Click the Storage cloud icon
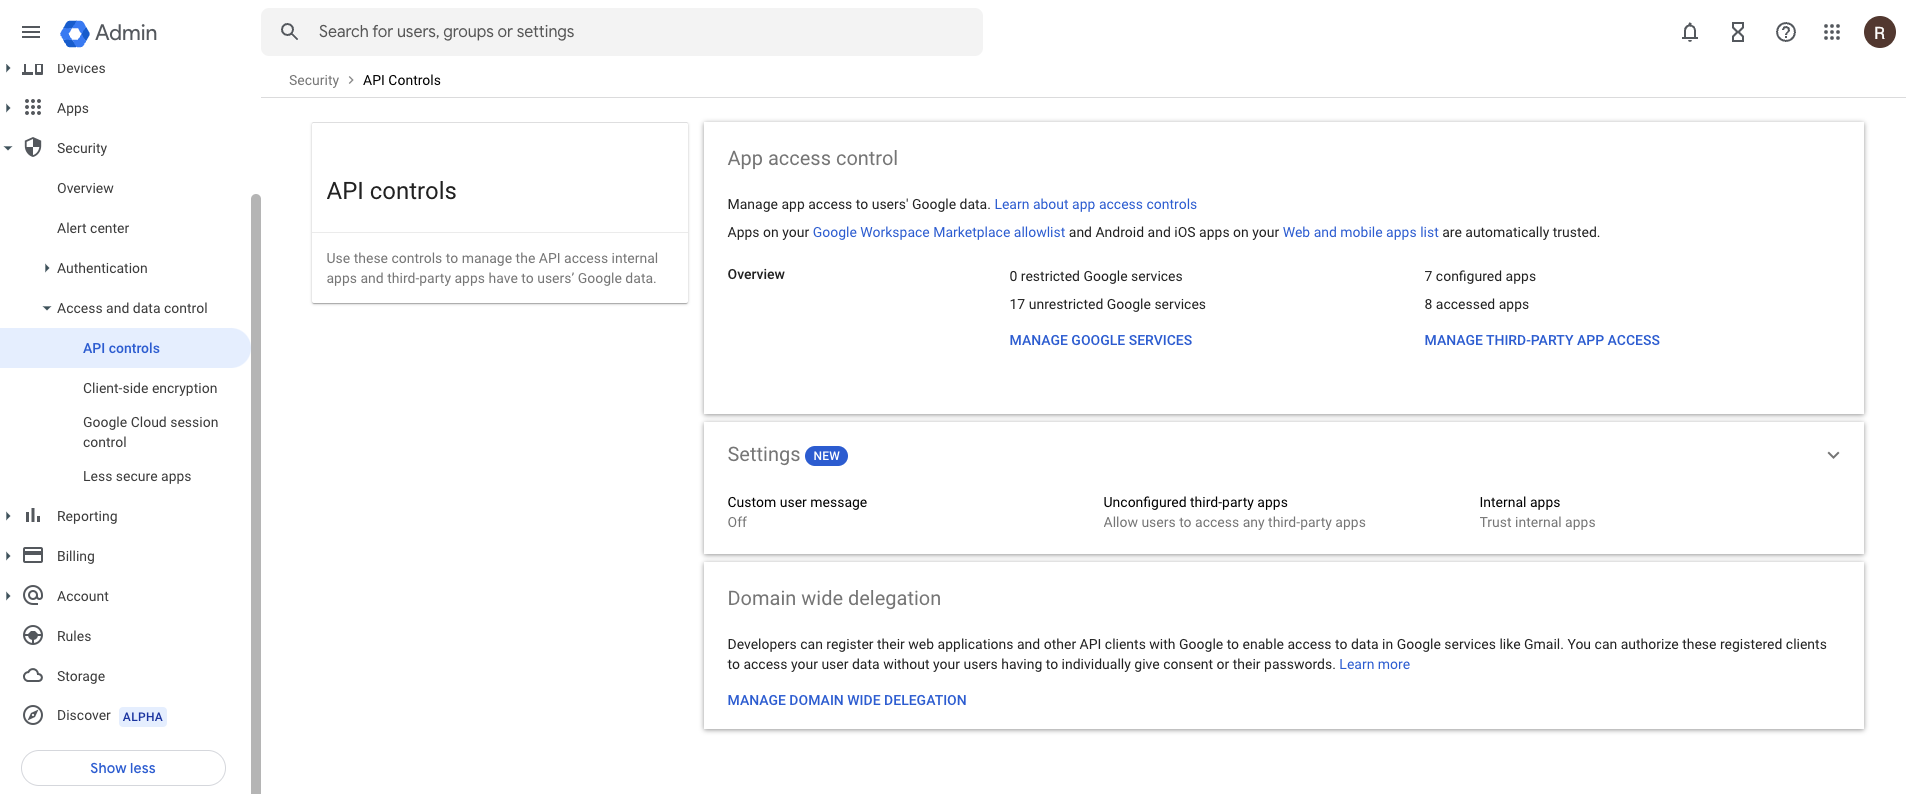The height and width of the screenshot is (794, 1906). click(33, 675)
